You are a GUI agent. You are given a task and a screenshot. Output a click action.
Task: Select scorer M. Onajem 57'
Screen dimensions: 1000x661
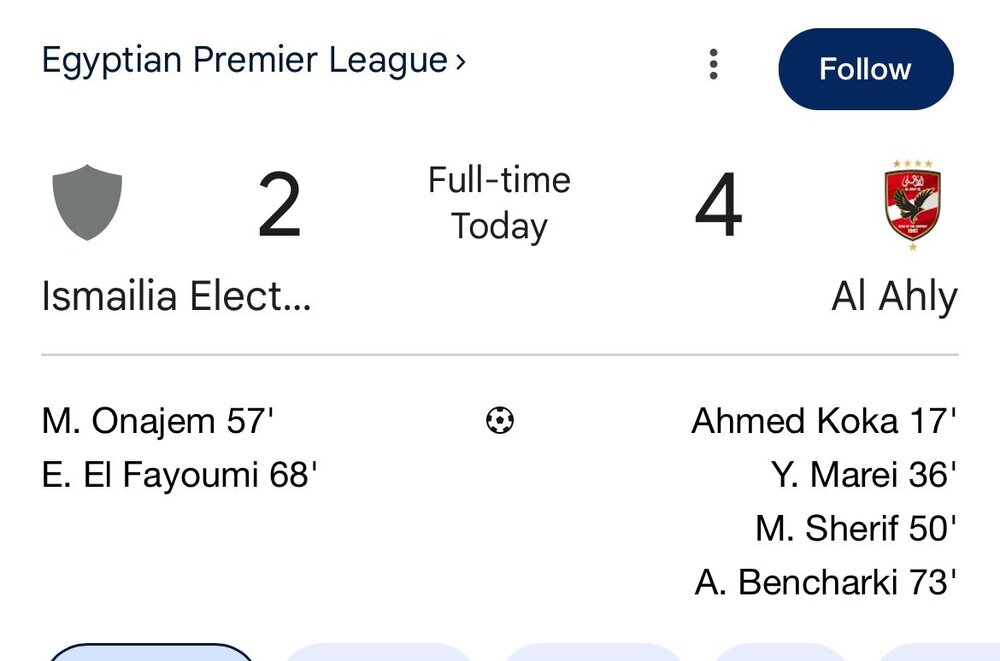(x=157, y=421)
